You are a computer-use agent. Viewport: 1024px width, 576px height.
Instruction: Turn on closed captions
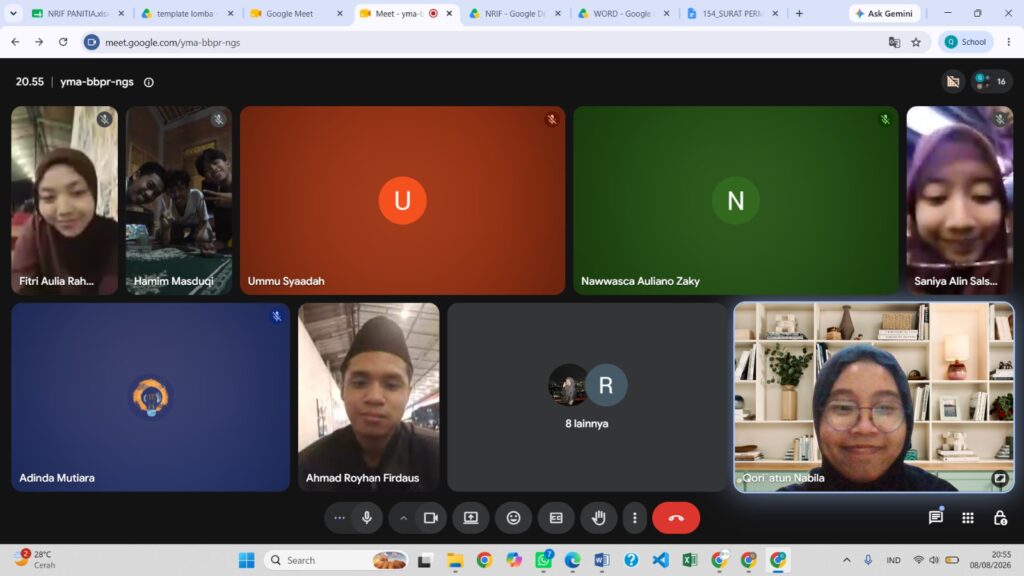pos(556,518)
